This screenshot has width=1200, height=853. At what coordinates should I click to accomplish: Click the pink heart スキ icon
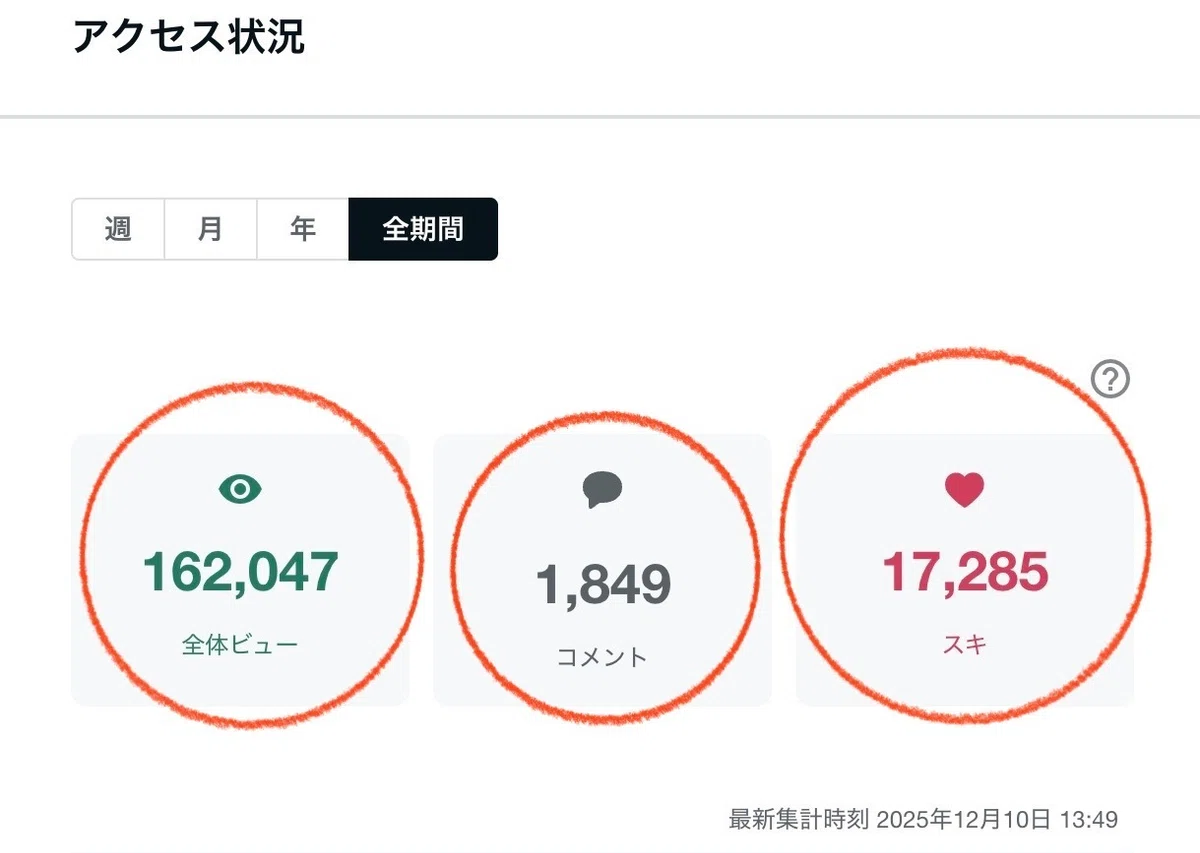(x=964, y=489)
